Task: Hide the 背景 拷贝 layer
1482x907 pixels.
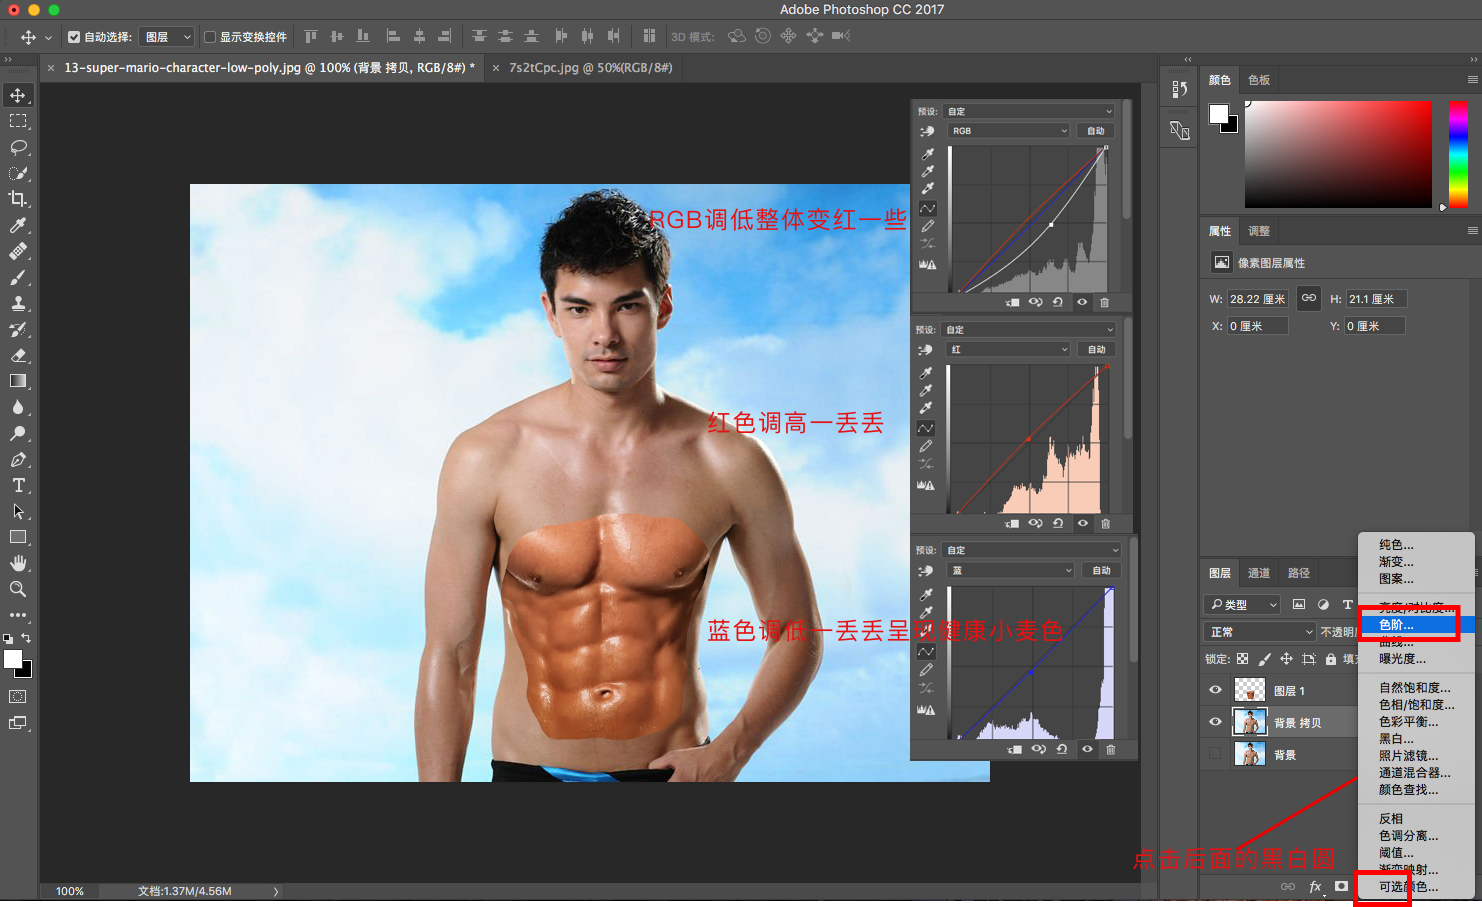Action: [1216, 722]
